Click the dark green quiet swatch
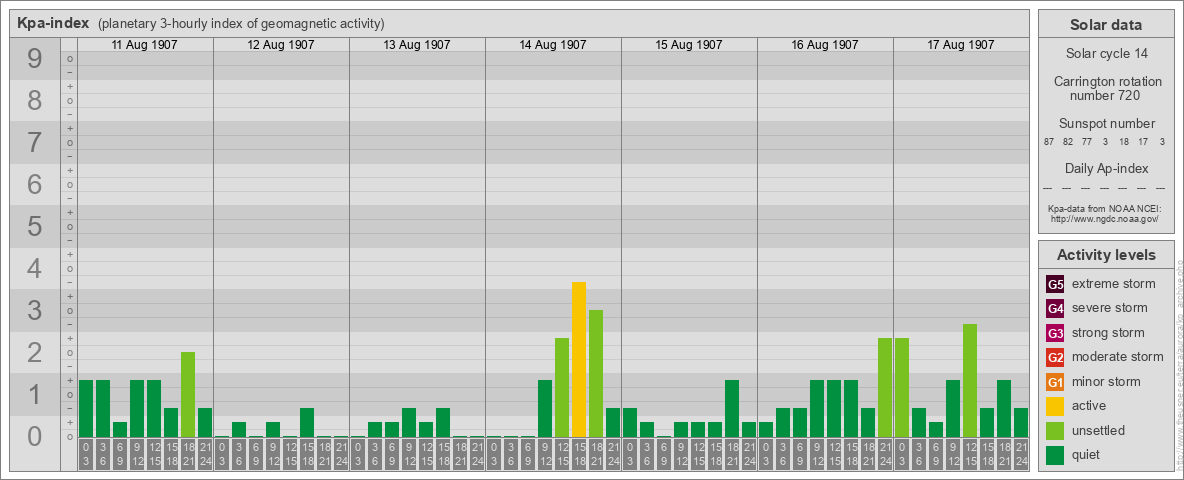This screenshot has height=480, width=1184. [1055, 455]
